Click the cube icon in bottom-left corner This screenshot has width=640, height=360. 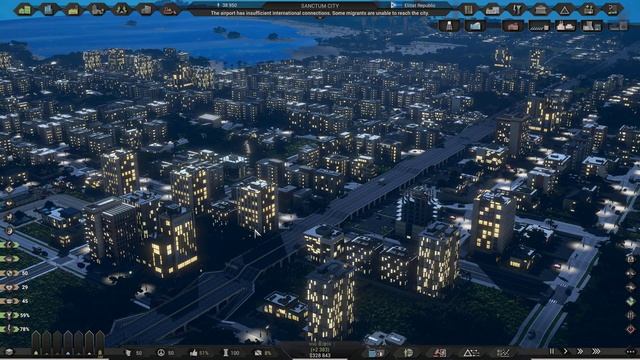pos(9,352)
